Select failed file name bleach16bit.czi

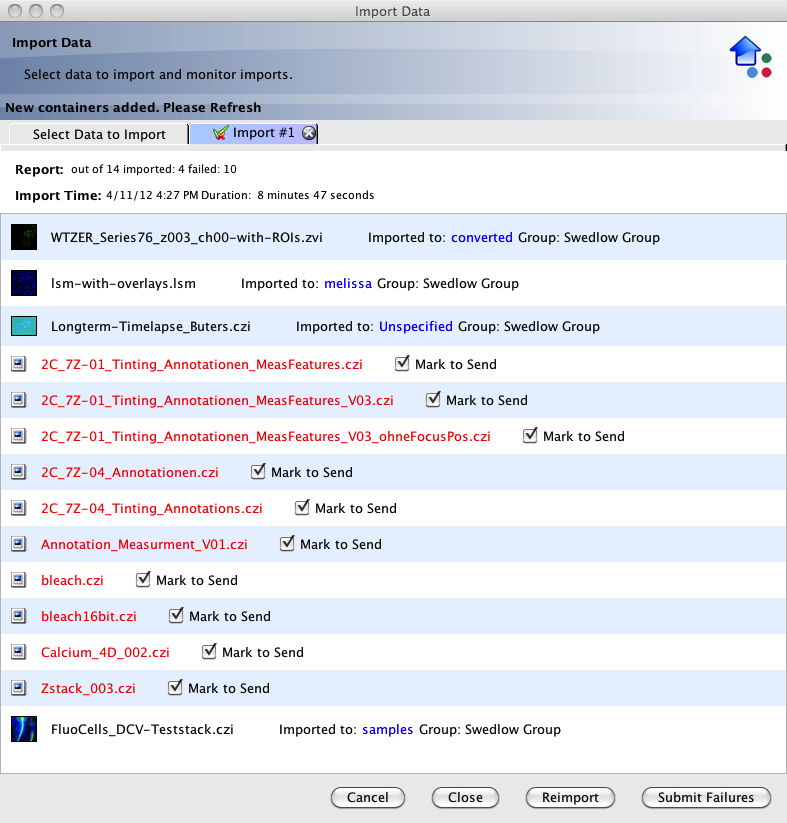coord(89,616)
